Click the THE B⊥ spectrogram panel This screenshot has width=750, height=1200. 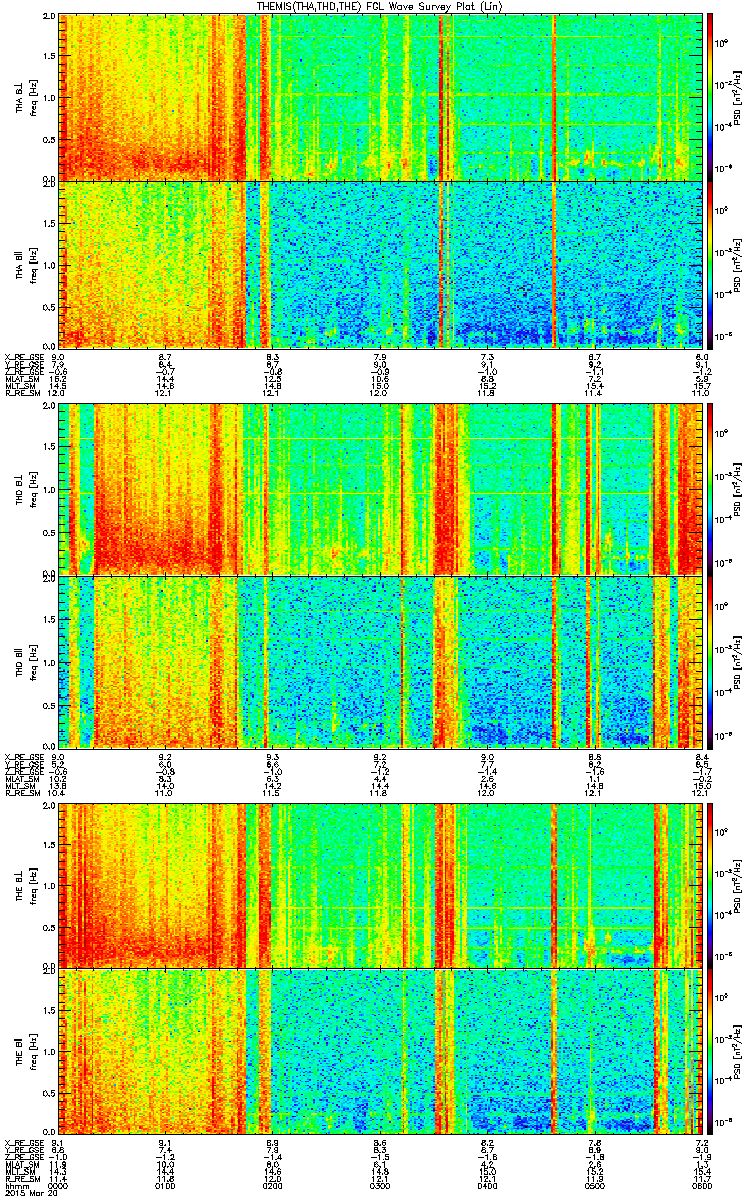[x=380, y=884]
